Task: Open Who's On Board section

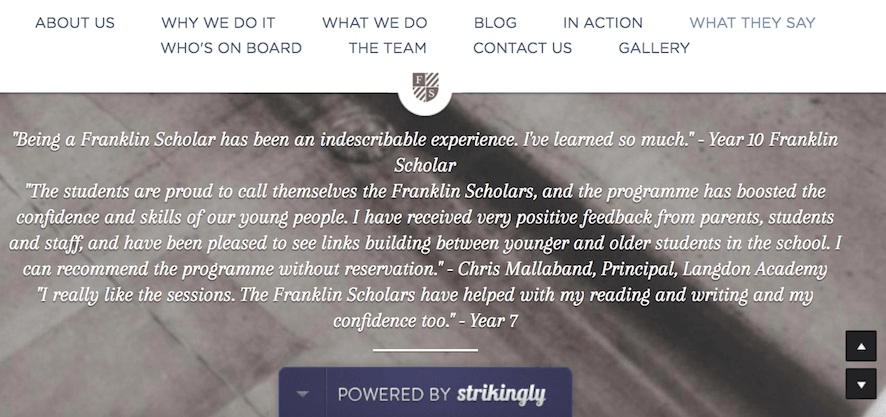Action: (231, 47)
